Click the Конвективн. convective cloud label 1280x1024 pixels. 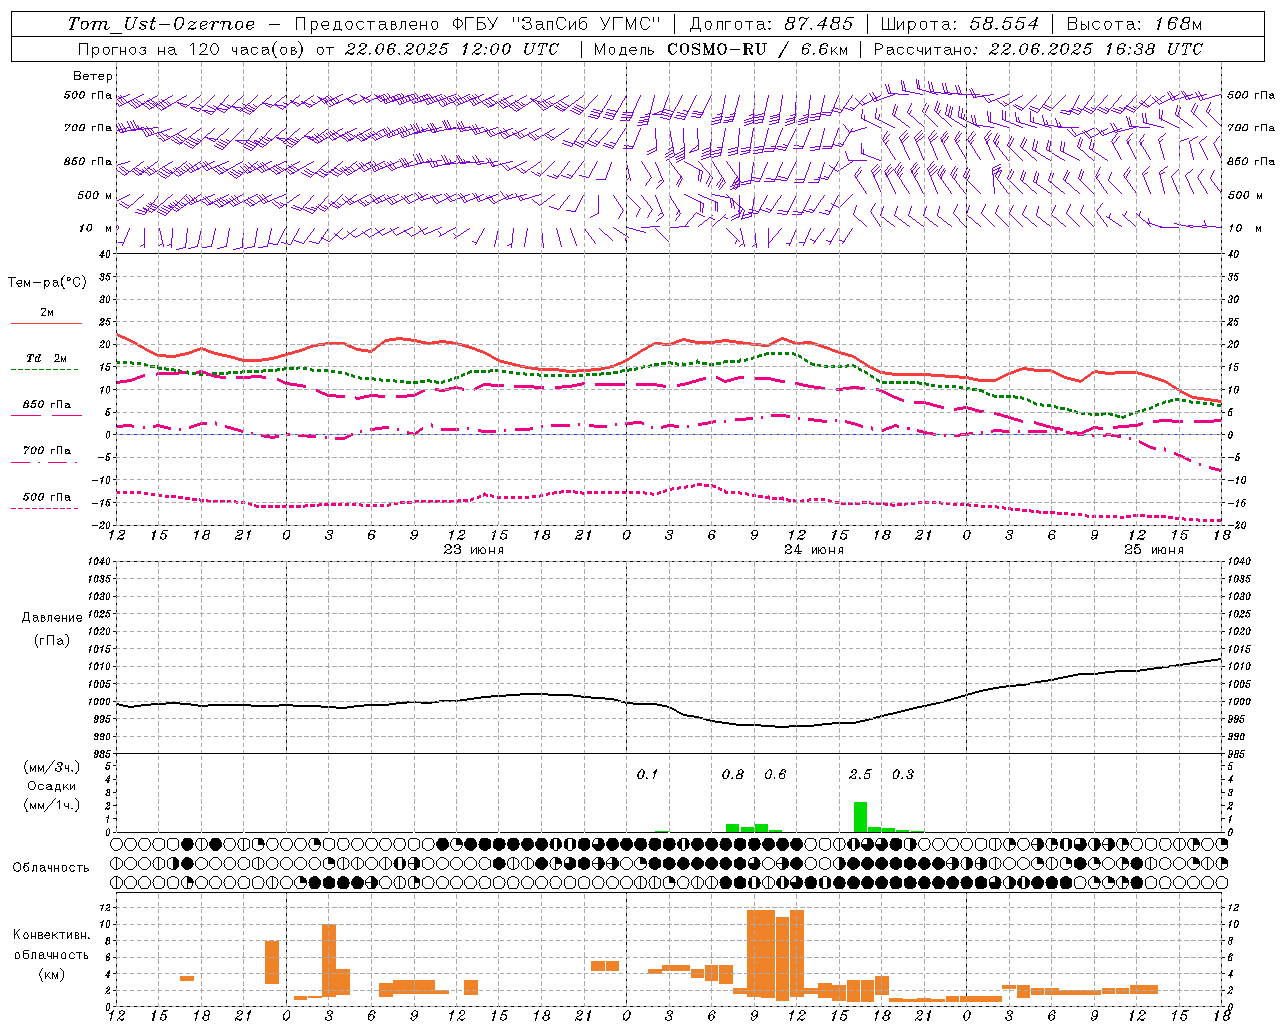tap(51, 935)
